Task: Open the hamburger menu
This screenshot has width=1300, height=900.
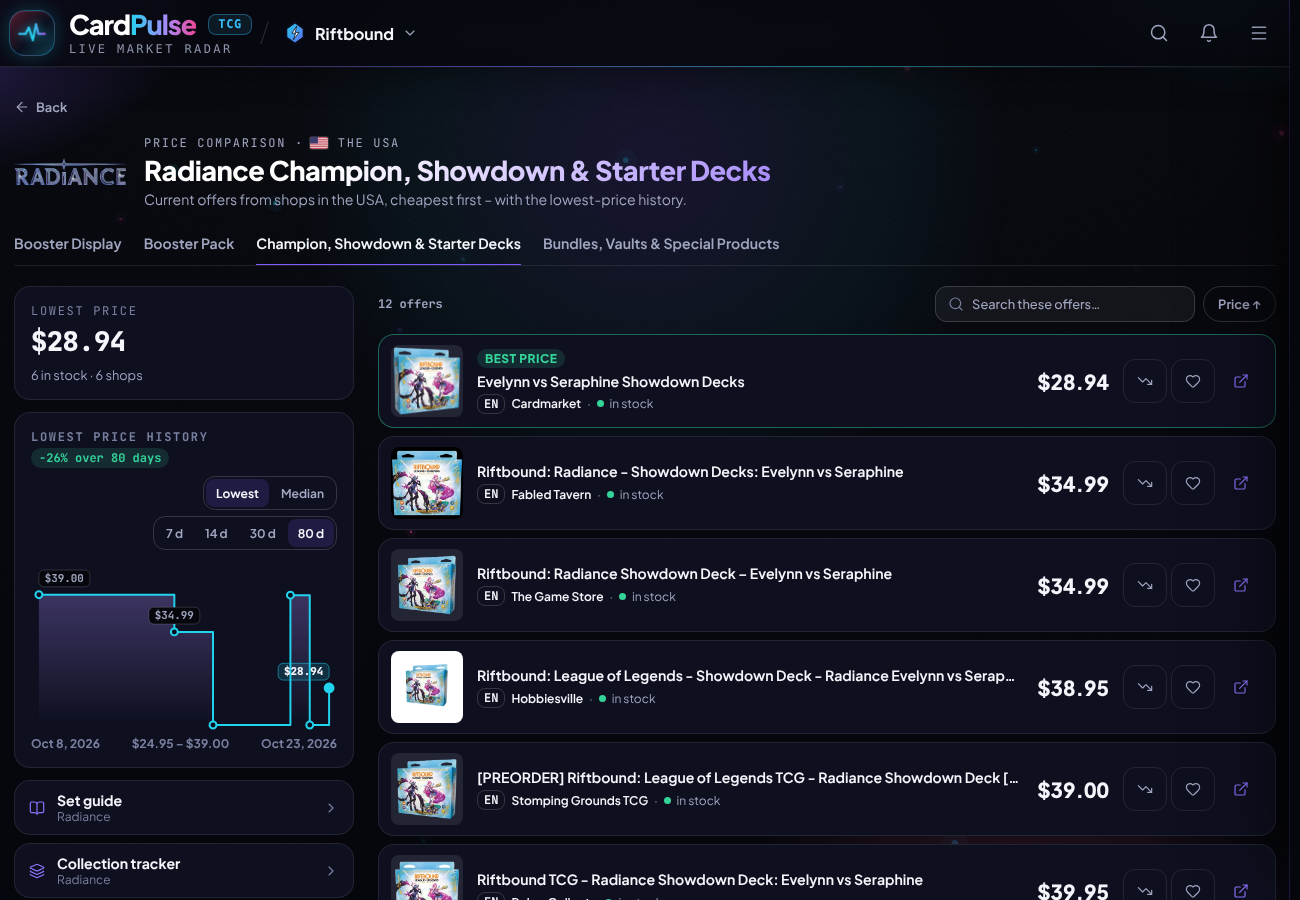Action: pos(1259,33)
